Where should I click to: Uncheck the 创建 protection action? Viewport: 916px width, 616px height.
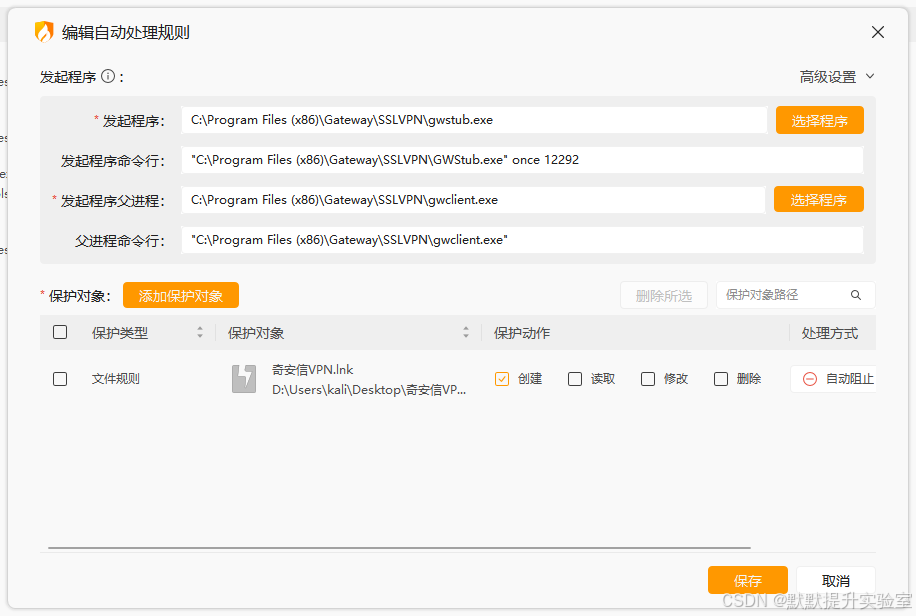coord(502,379)
